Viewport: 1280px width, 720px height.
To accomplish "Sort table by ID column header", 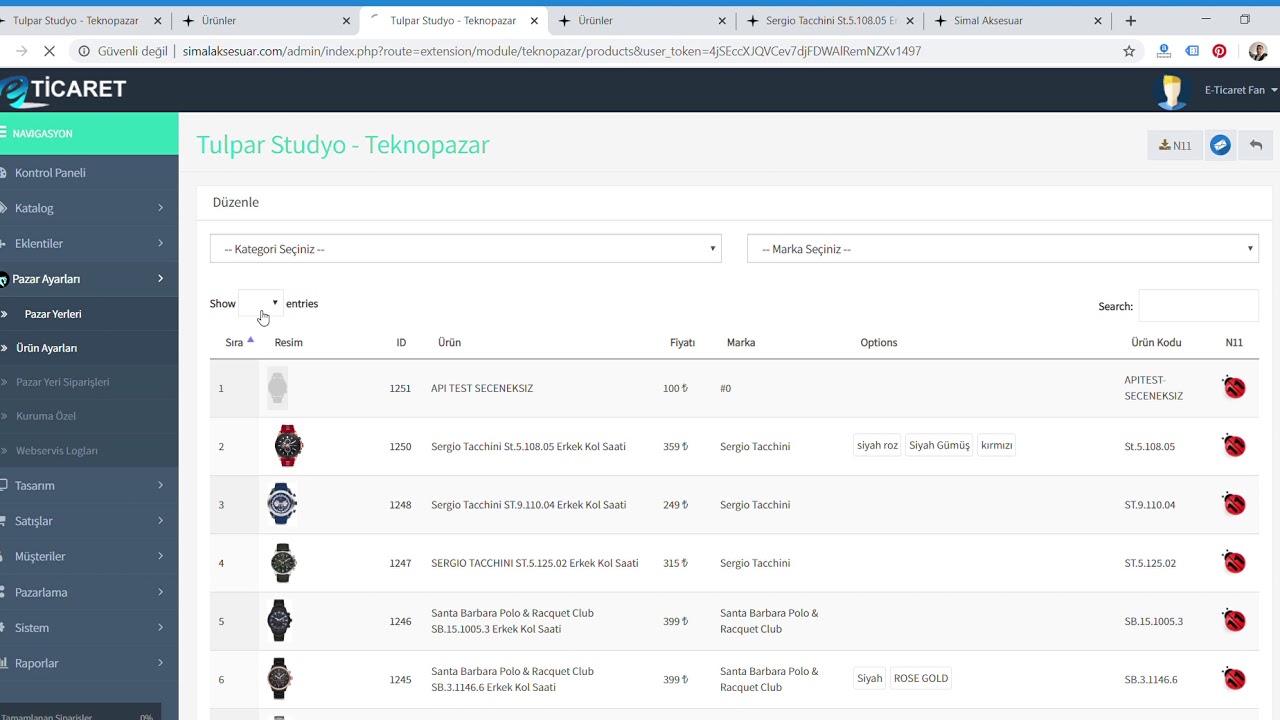I will (401, 342).
